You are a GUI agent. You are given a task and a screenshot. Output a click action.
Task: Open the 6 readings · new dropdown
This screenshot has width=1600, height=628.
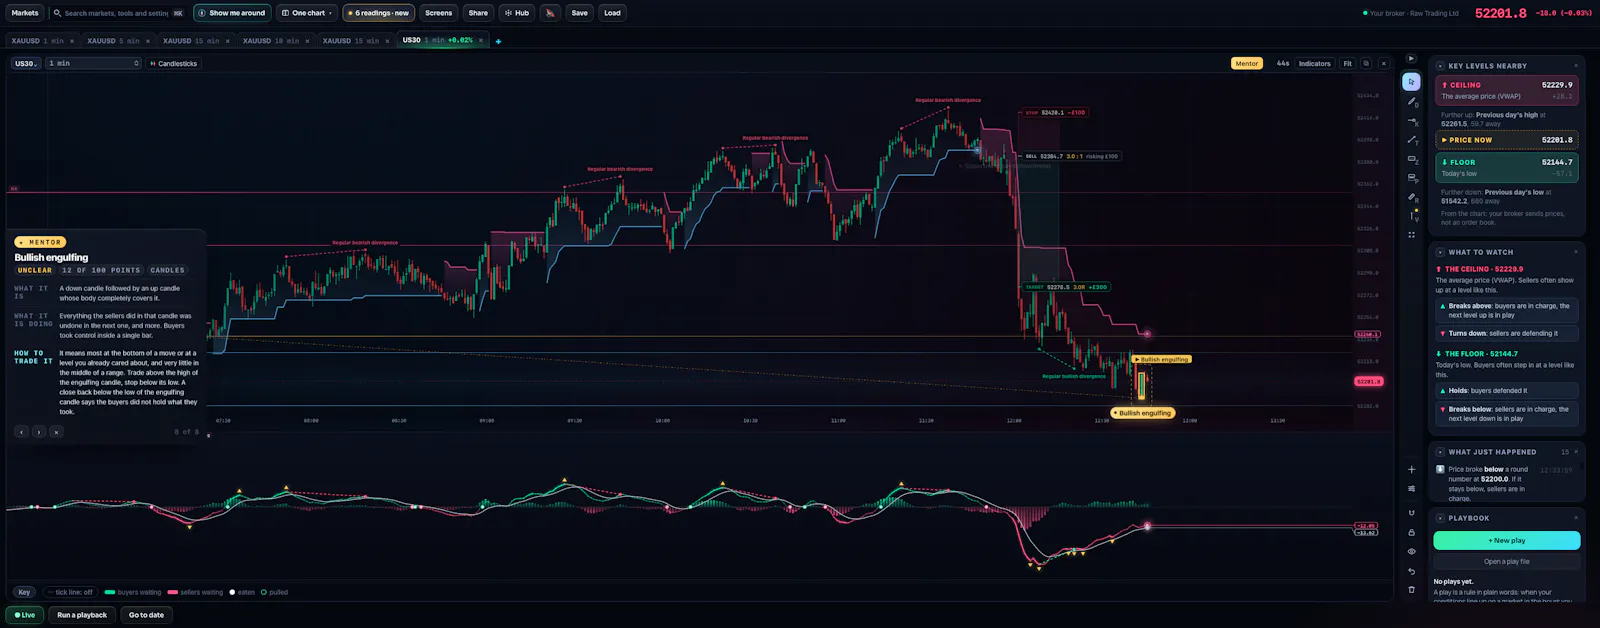pos(379,13)
